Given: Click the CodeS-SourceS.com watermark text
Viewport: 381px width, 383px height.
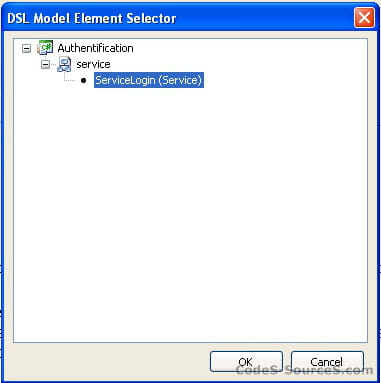Looking at the screenshot, I should [x=304, y=370].
